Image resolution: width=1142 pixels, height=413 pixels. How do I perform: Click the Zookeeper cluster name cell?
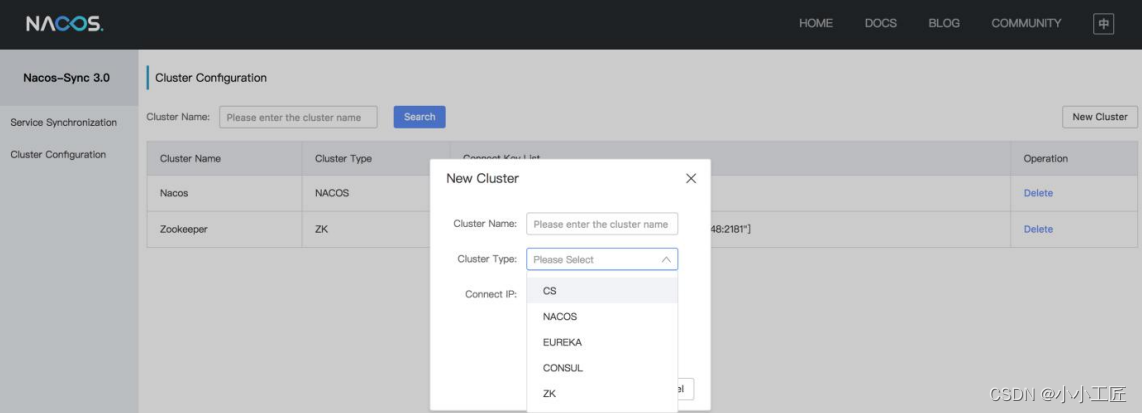pos(224,229)
